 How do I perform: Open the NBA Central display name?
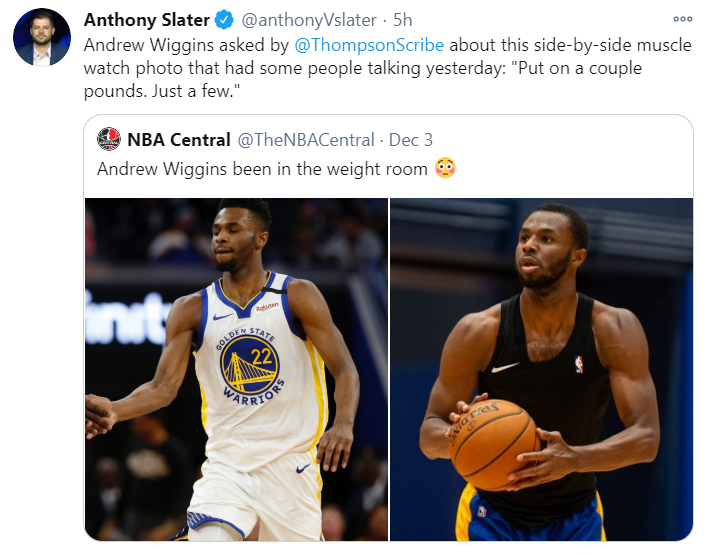click(x=179, y=139)
